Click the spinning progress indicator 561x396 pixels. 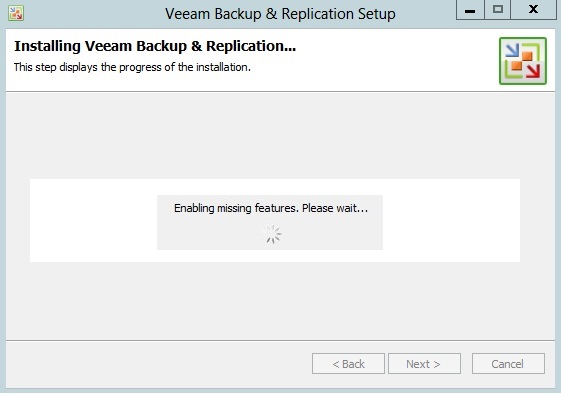click(x=273, y=234)
